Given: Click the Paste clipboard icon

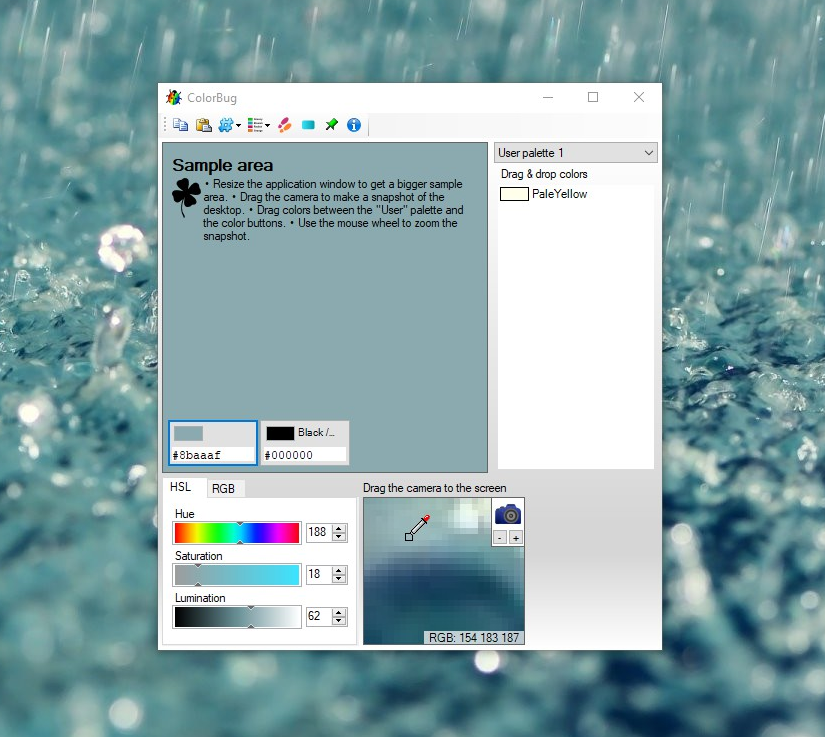Looking at the screenshot, I should point(204,125).
